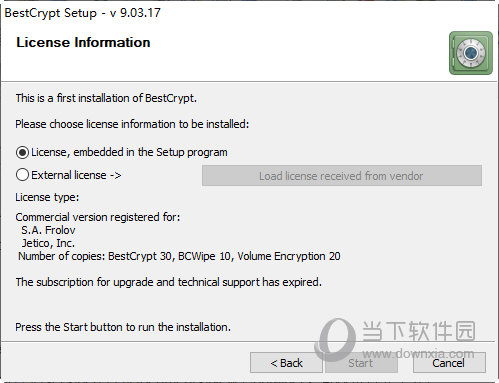Click the Number of copies line
The image size is (499, 383).
pyautogui.click(x=179, y=256)
